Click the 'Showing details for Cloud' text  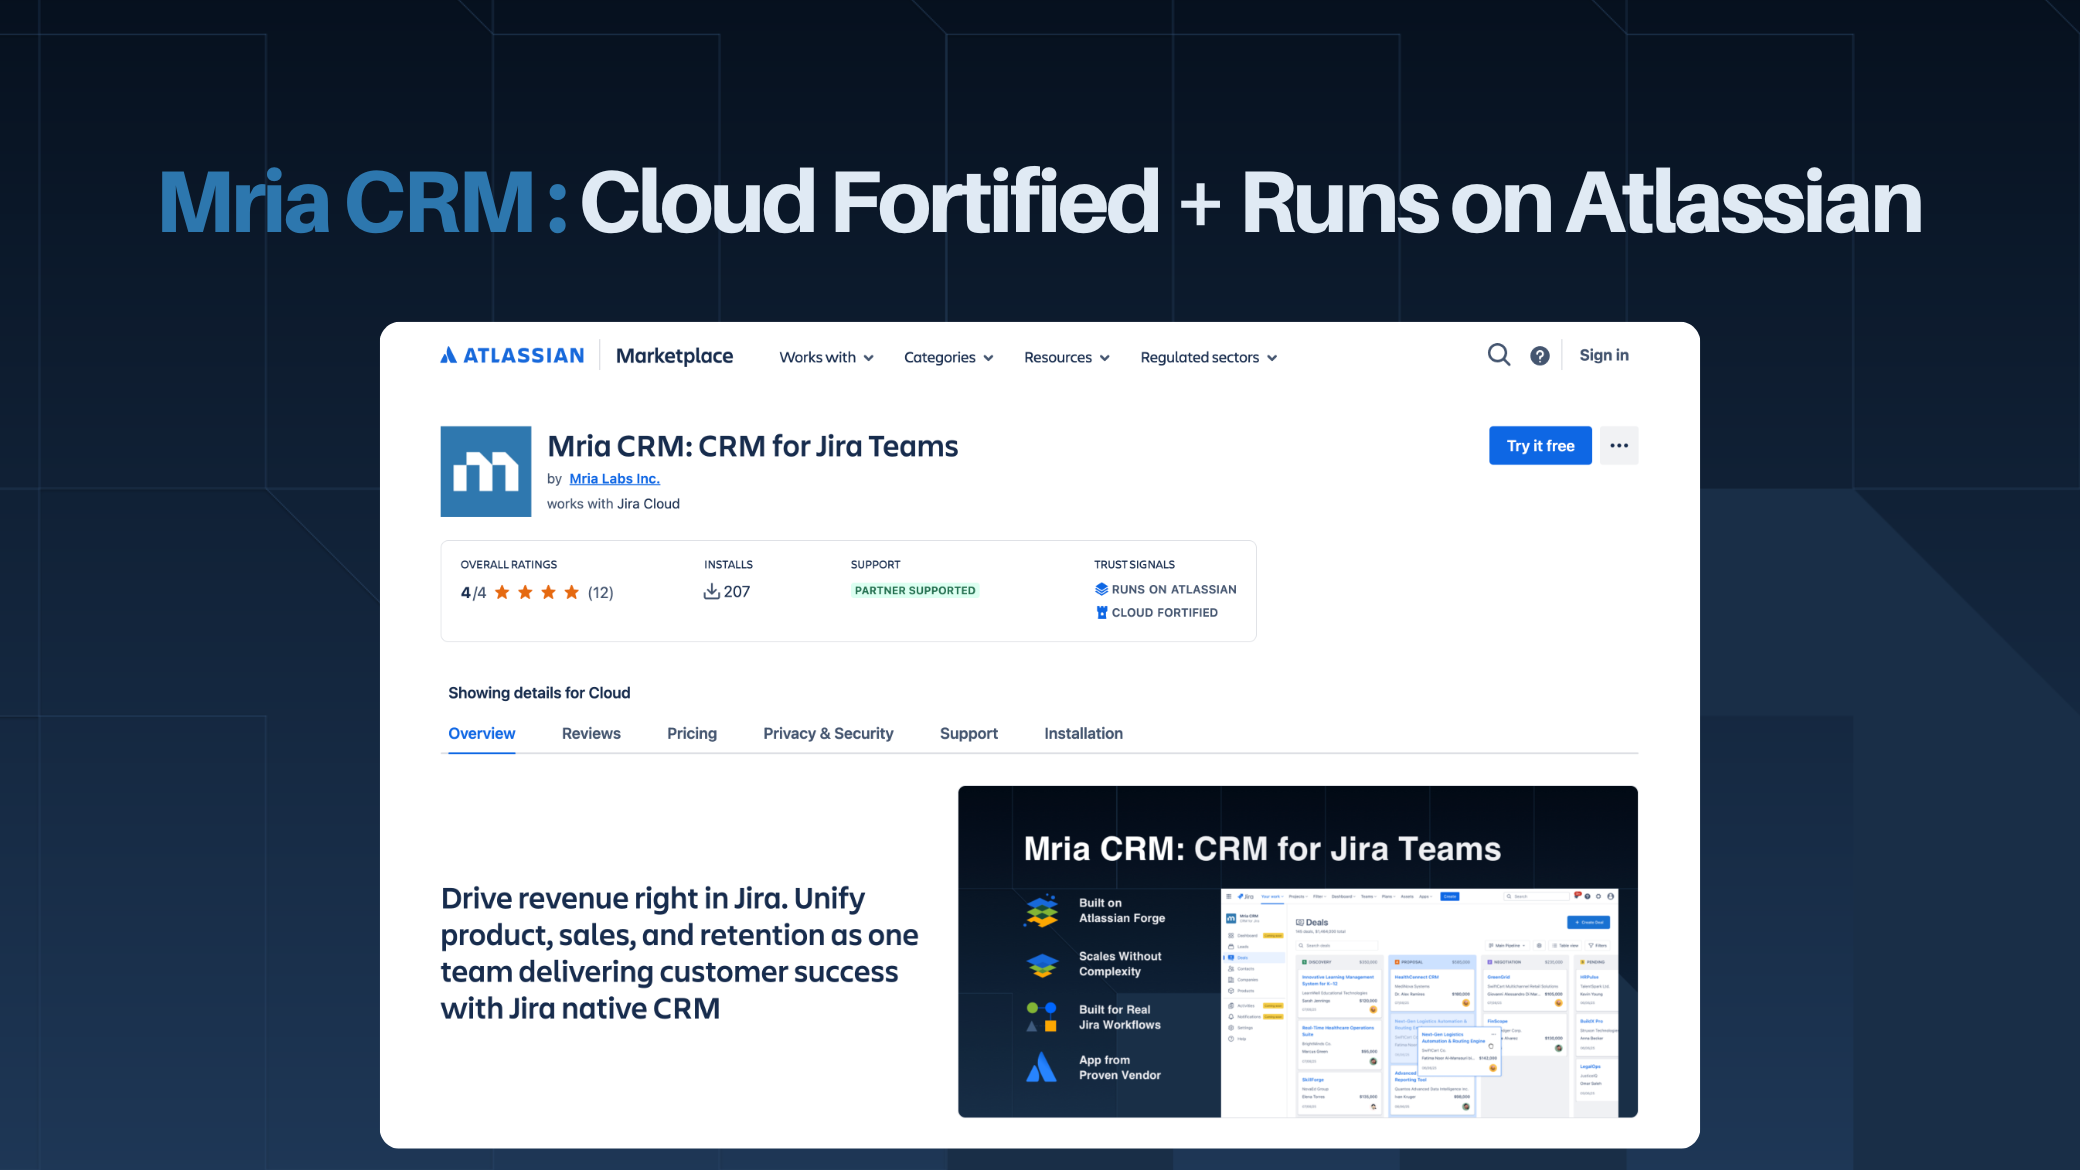coord(539,693)
